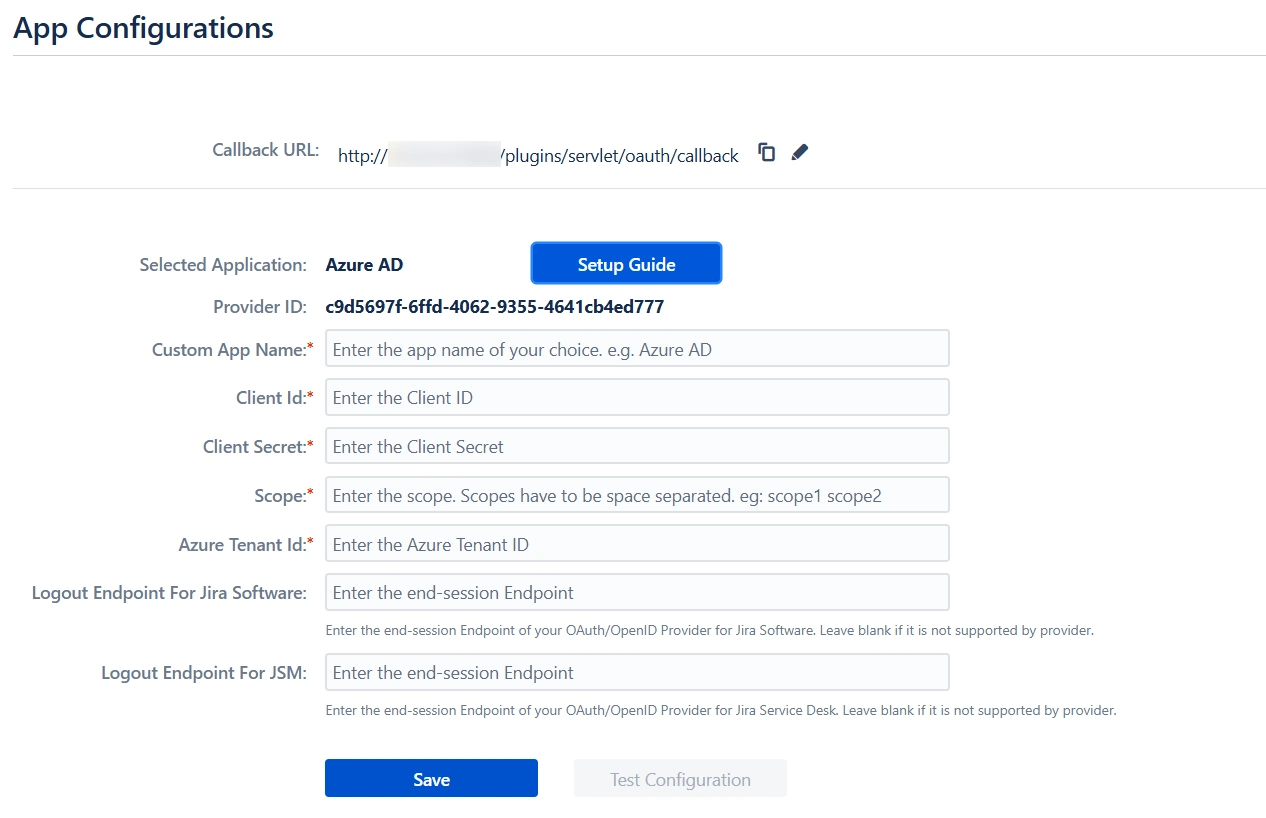This screenshot has height=818, width=1266.
Task: Click the App Configurations heading
Action: (143, 28)
